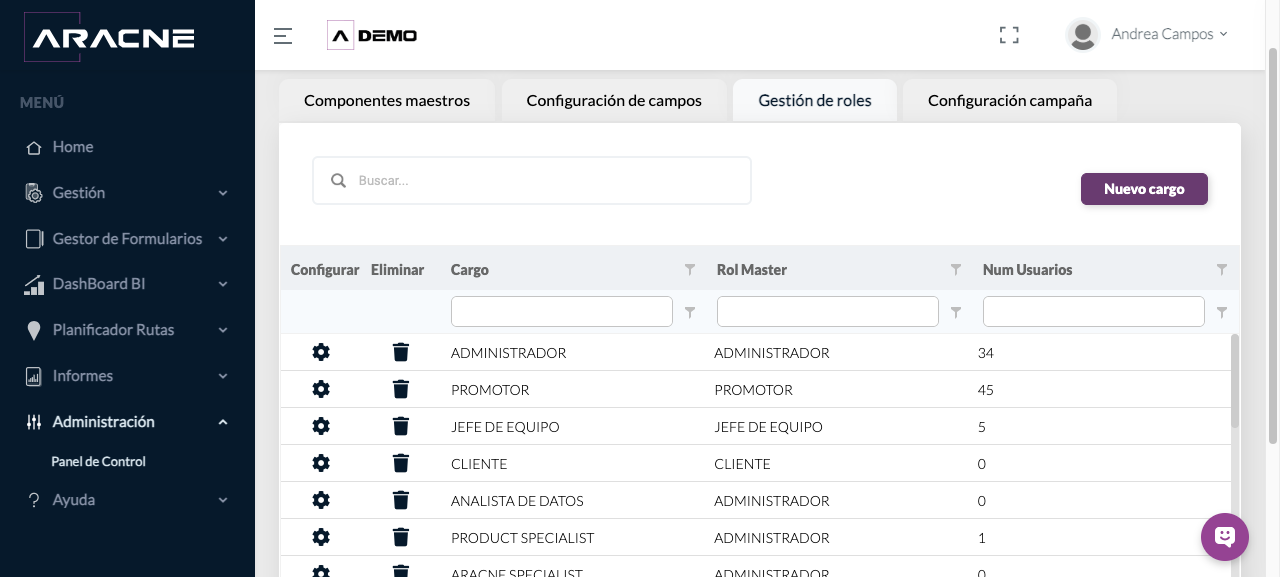Configure the JEFE DE EQUIPO gear icon
Image resolution: width=1280 pixels, height=577 pixels.
(321, 426)
